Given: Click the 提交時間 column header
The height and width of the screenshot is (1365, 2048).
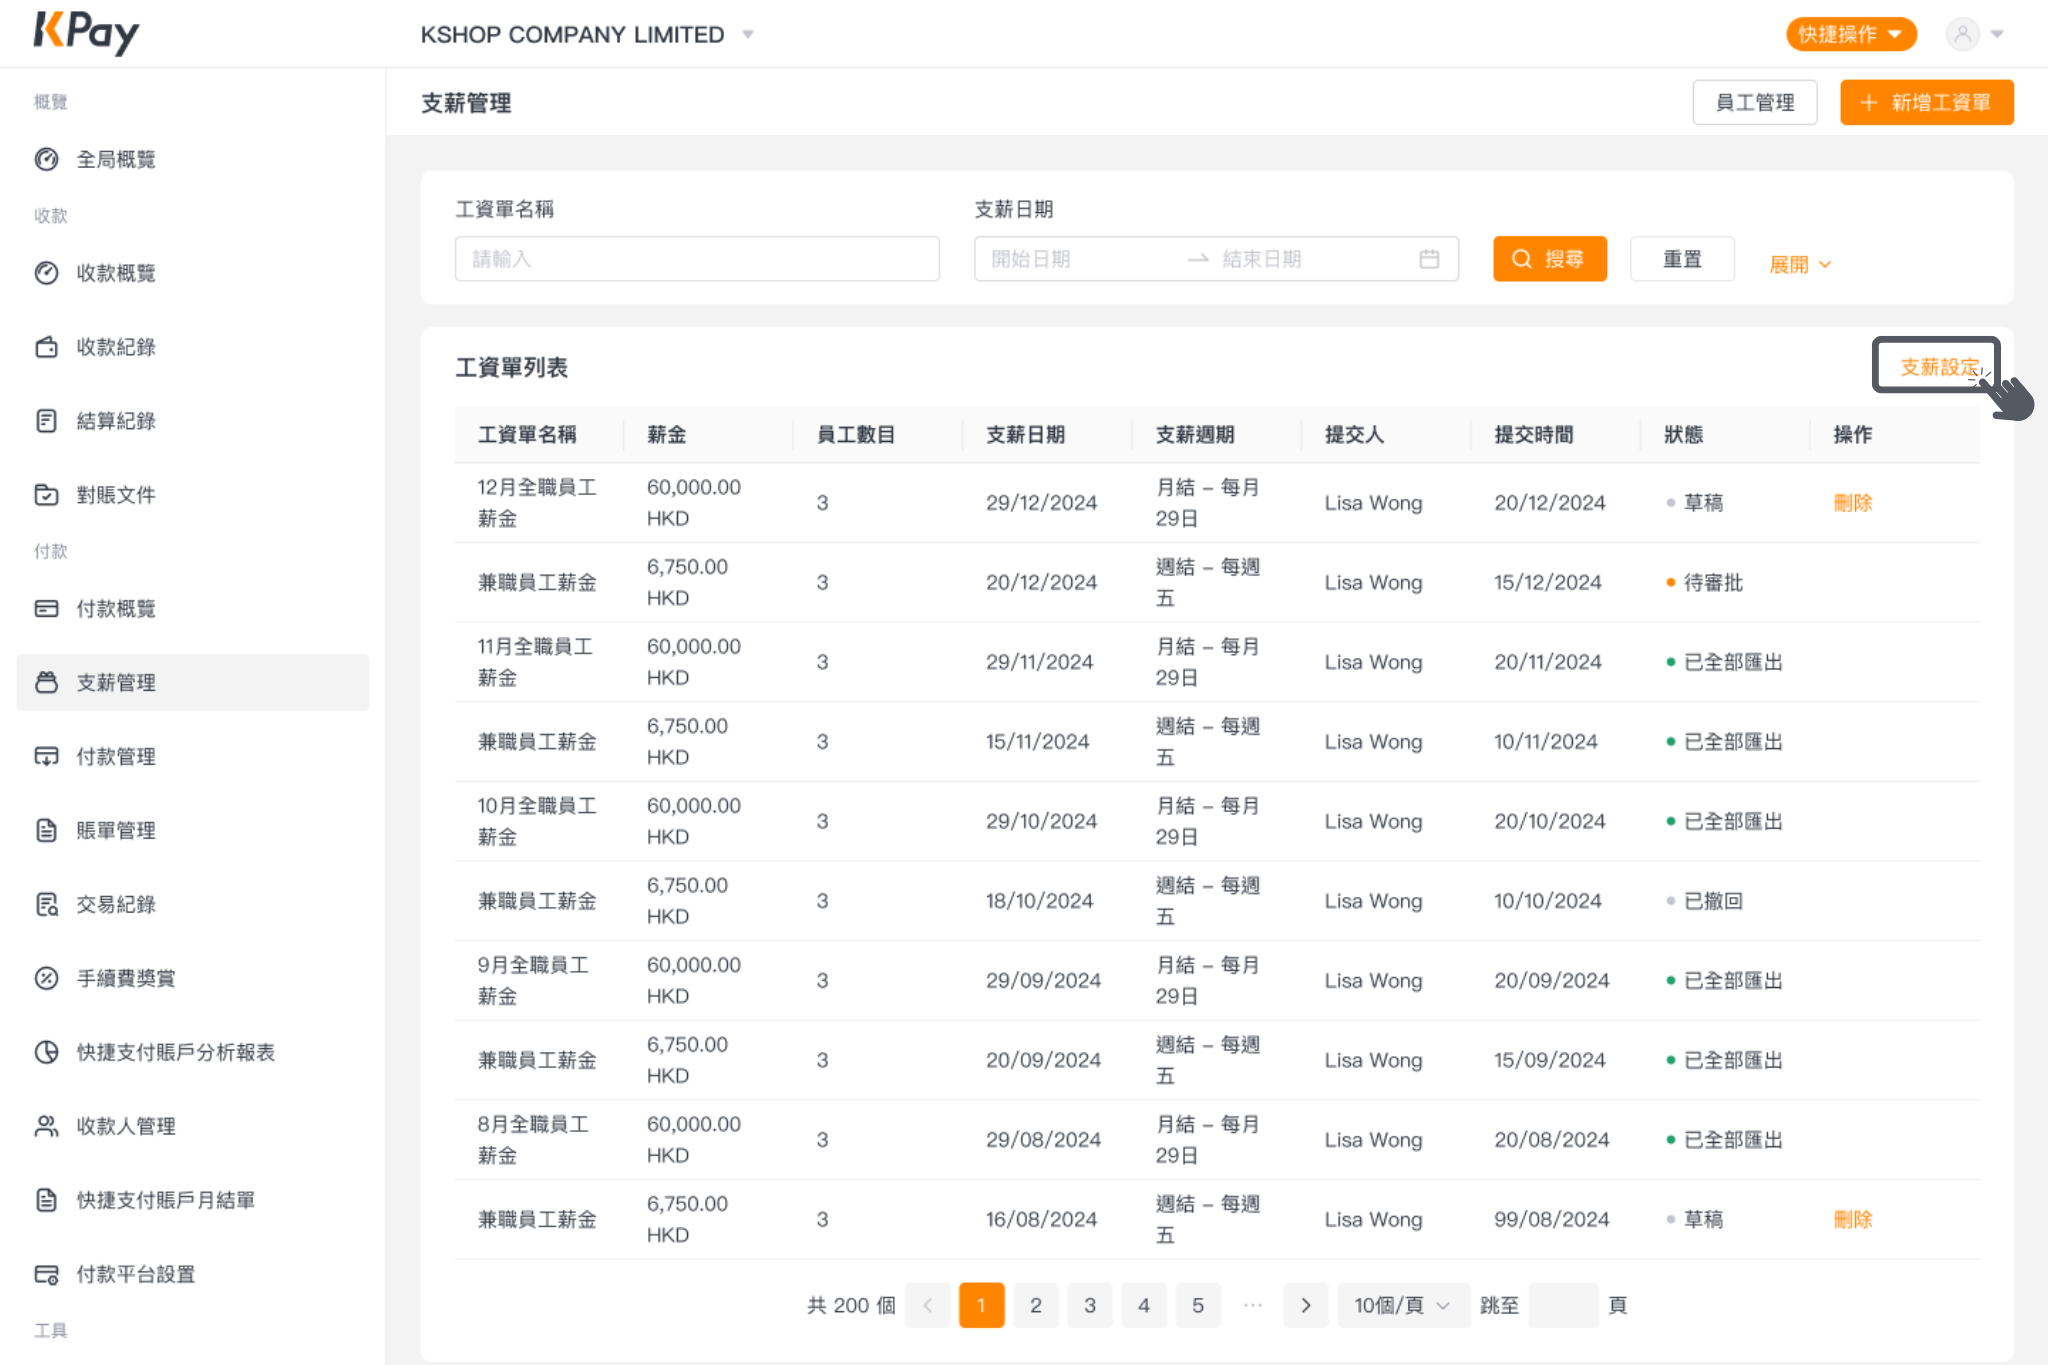Looking at the screenshot, I should [1534, 435].
